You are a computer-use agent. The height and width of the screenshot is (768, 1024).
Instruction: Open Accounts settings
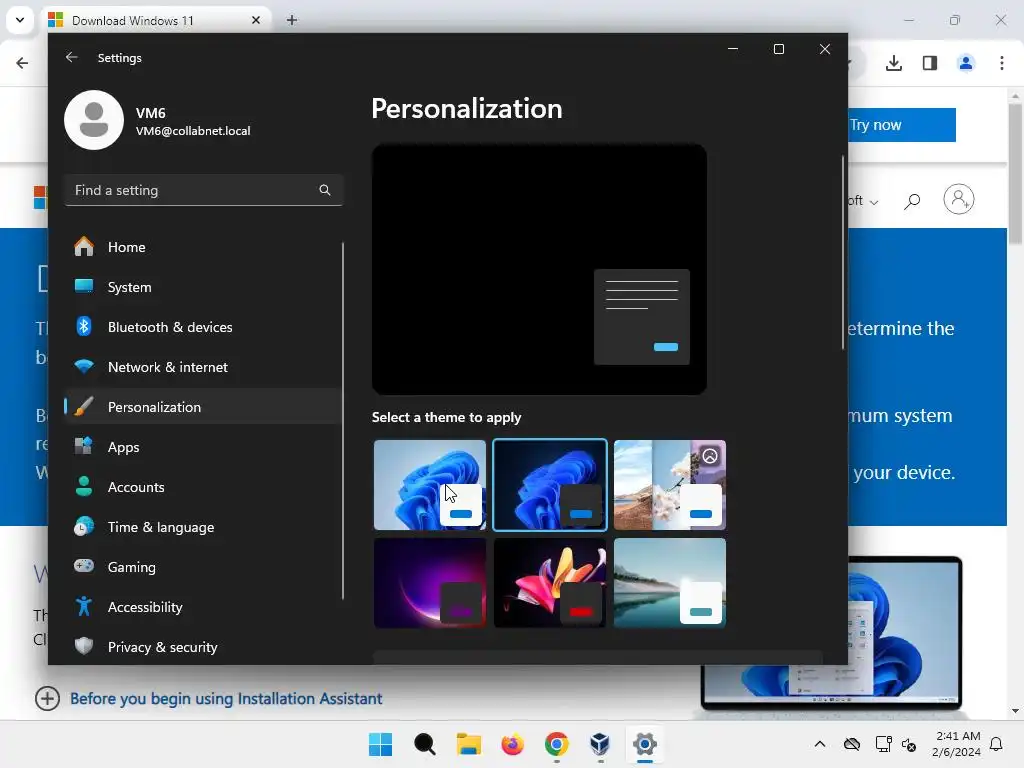tap(202, 487)
